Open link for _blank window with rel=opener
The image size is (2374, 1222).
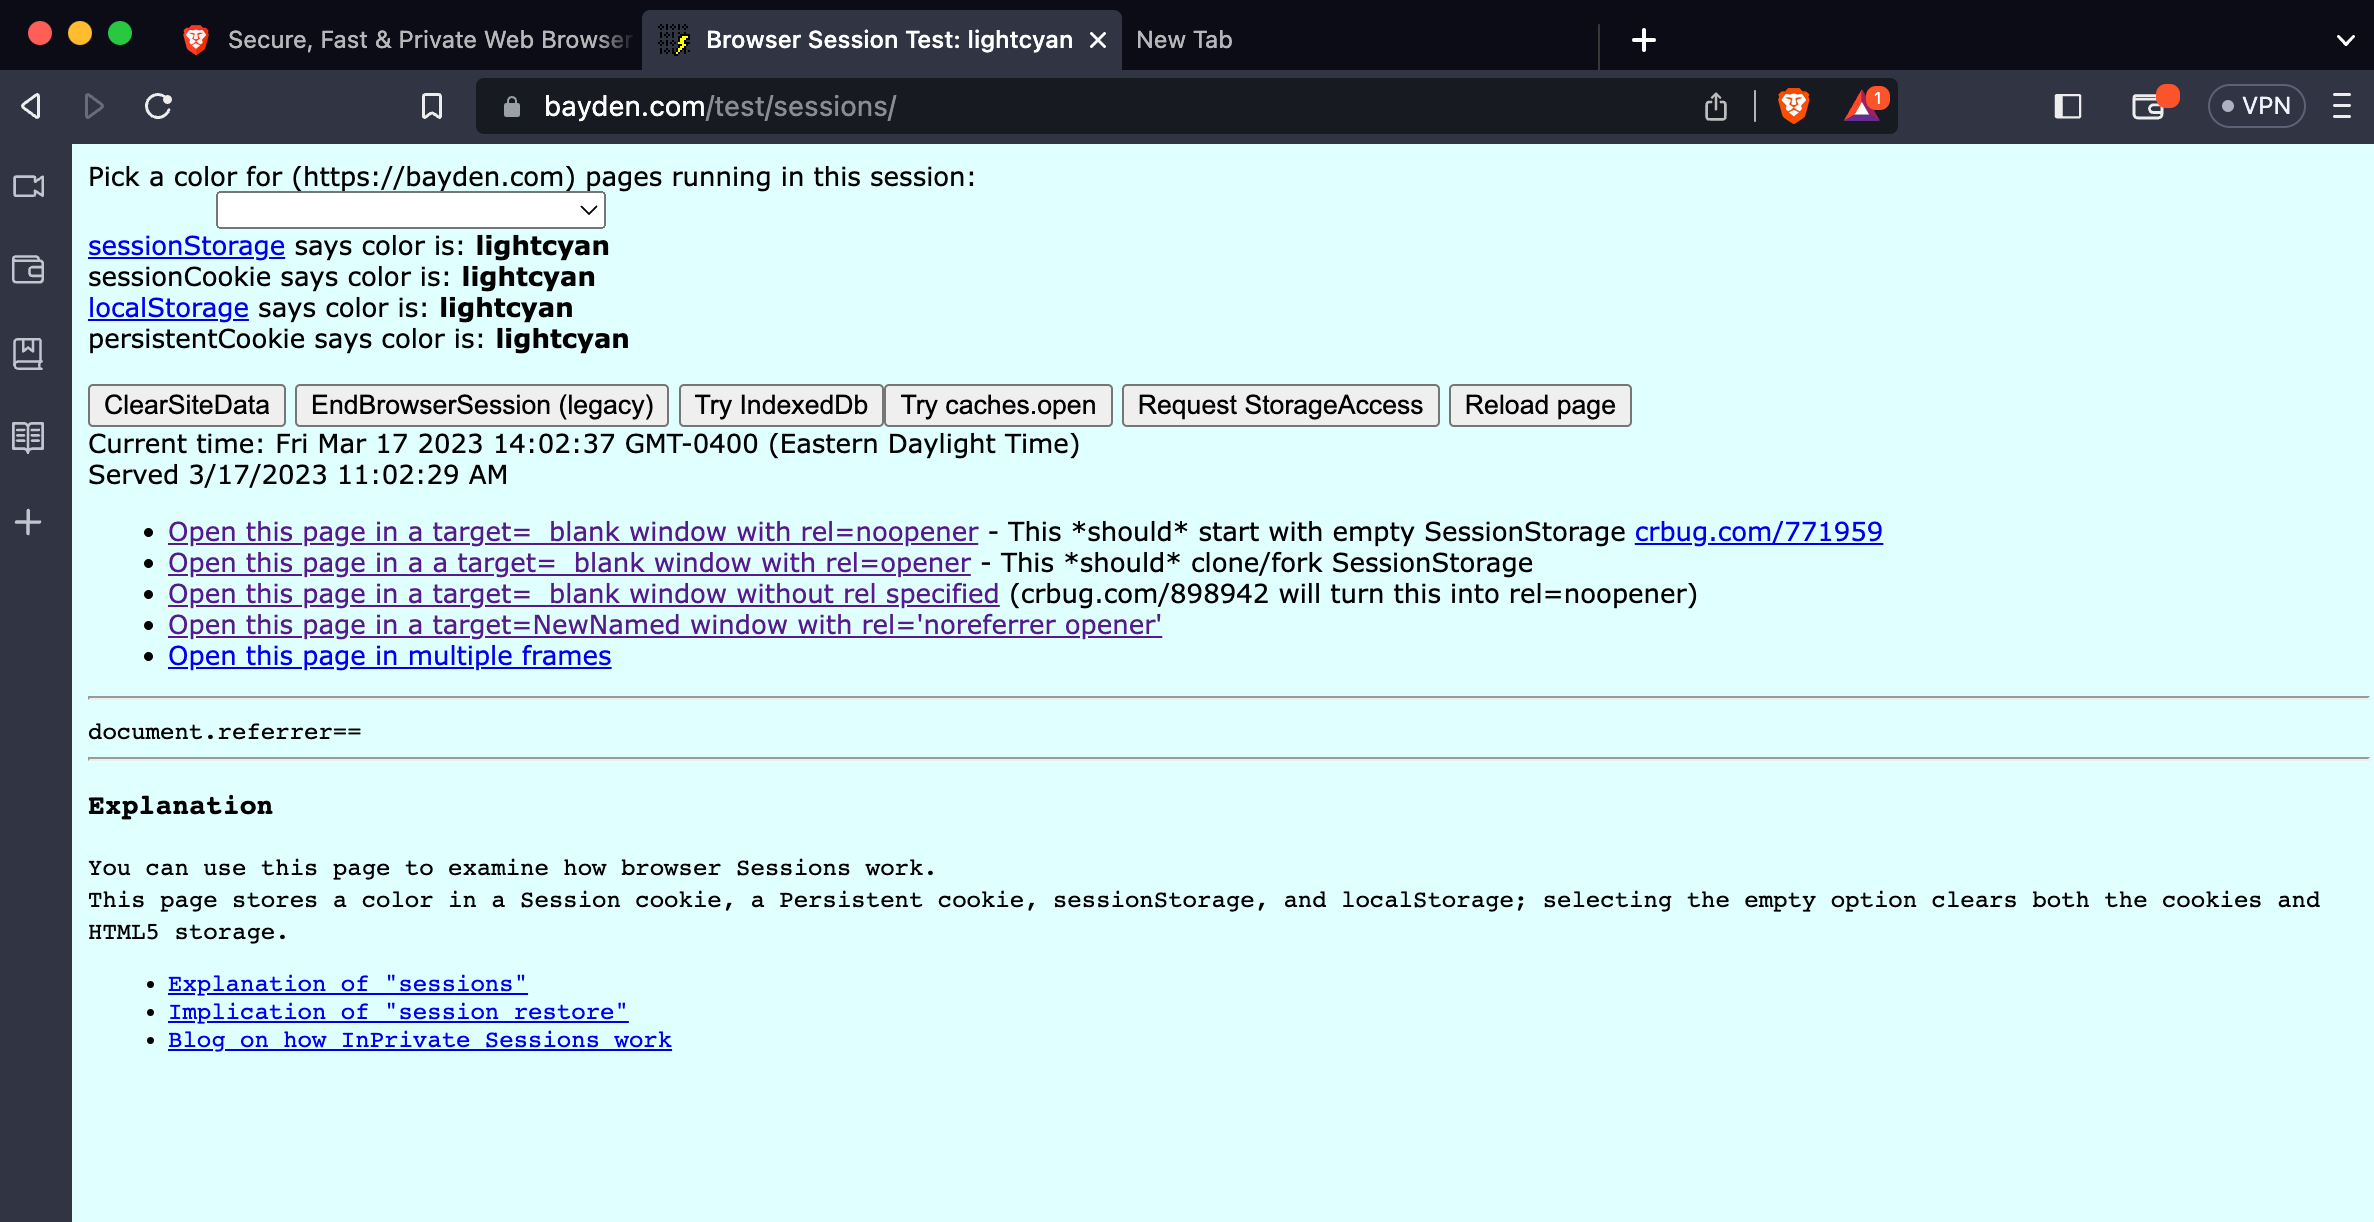pyautogui.click(x=569, y=563)
